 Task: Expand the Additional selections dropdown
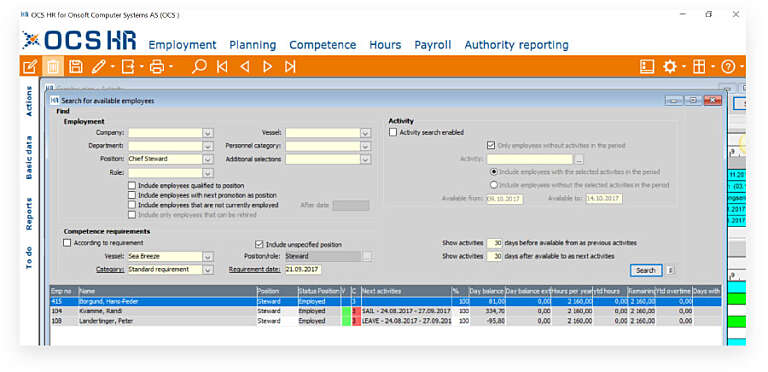[x=365, y=159]
